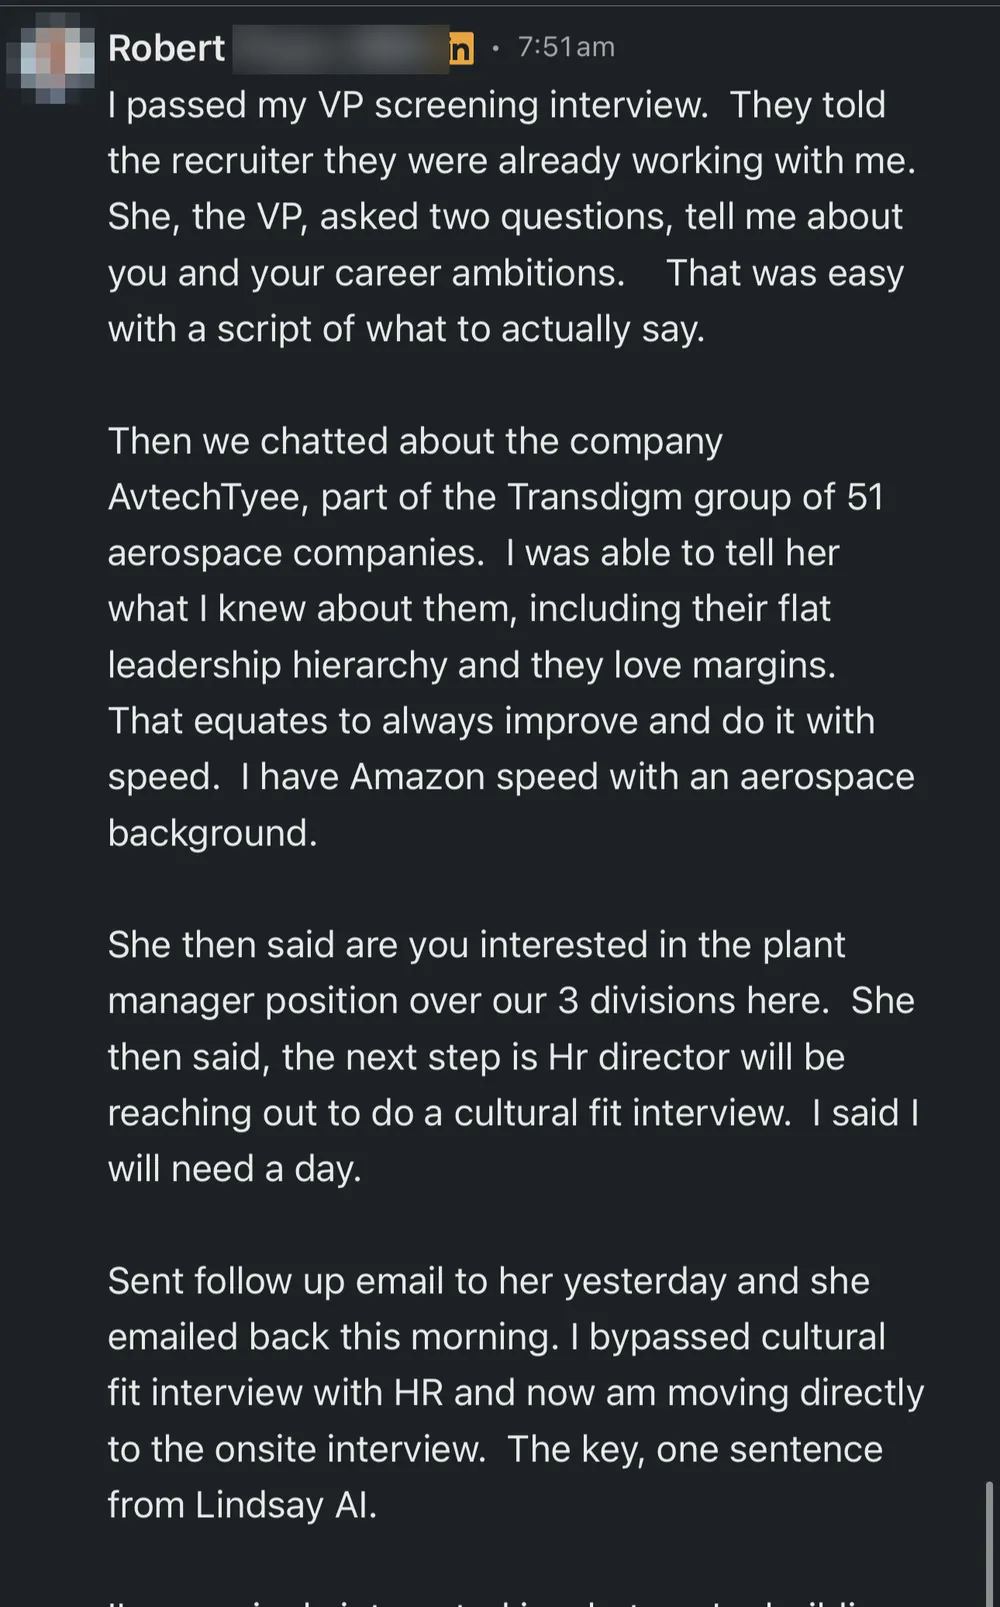Click the phrase 'cultural fit interview' in the third paragraph
The image size is (1000, 1607).
pos(622,1113)
